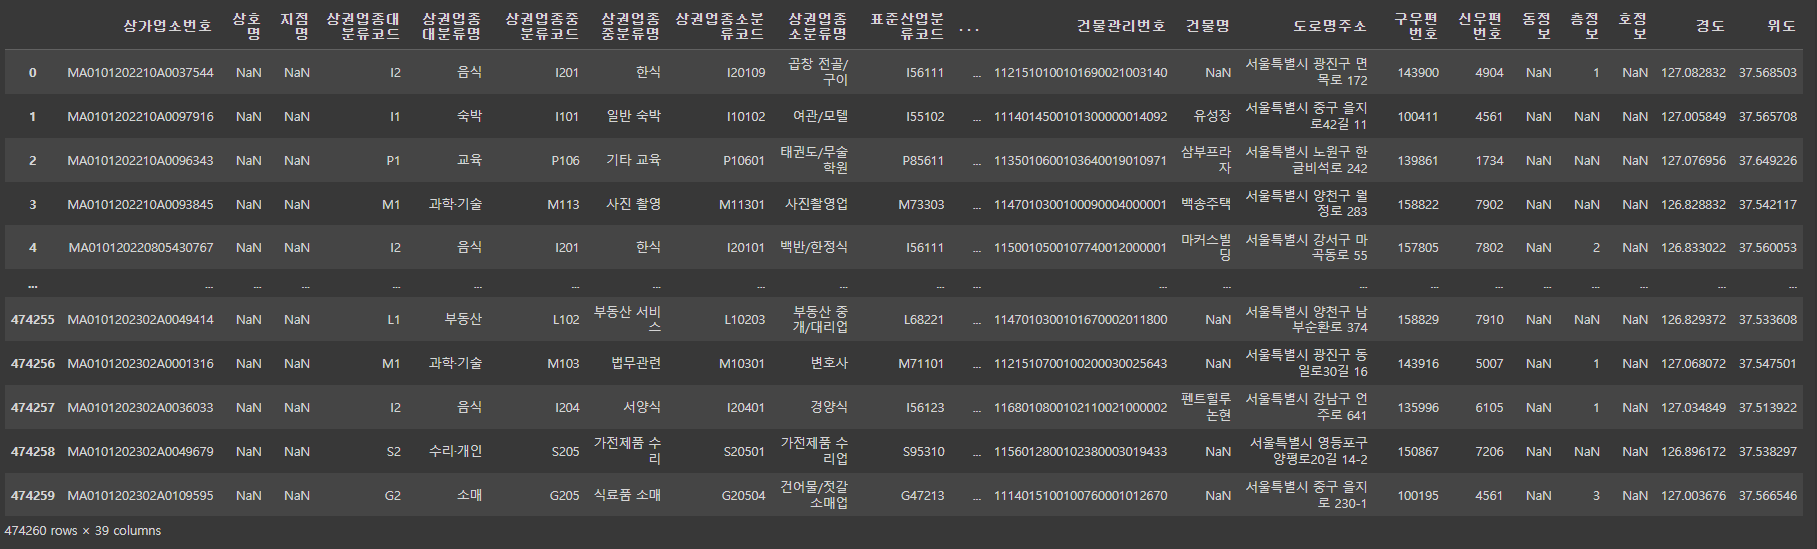Click longitude value 126.896172
The image size is (1817, 549).
point(1693,452)
